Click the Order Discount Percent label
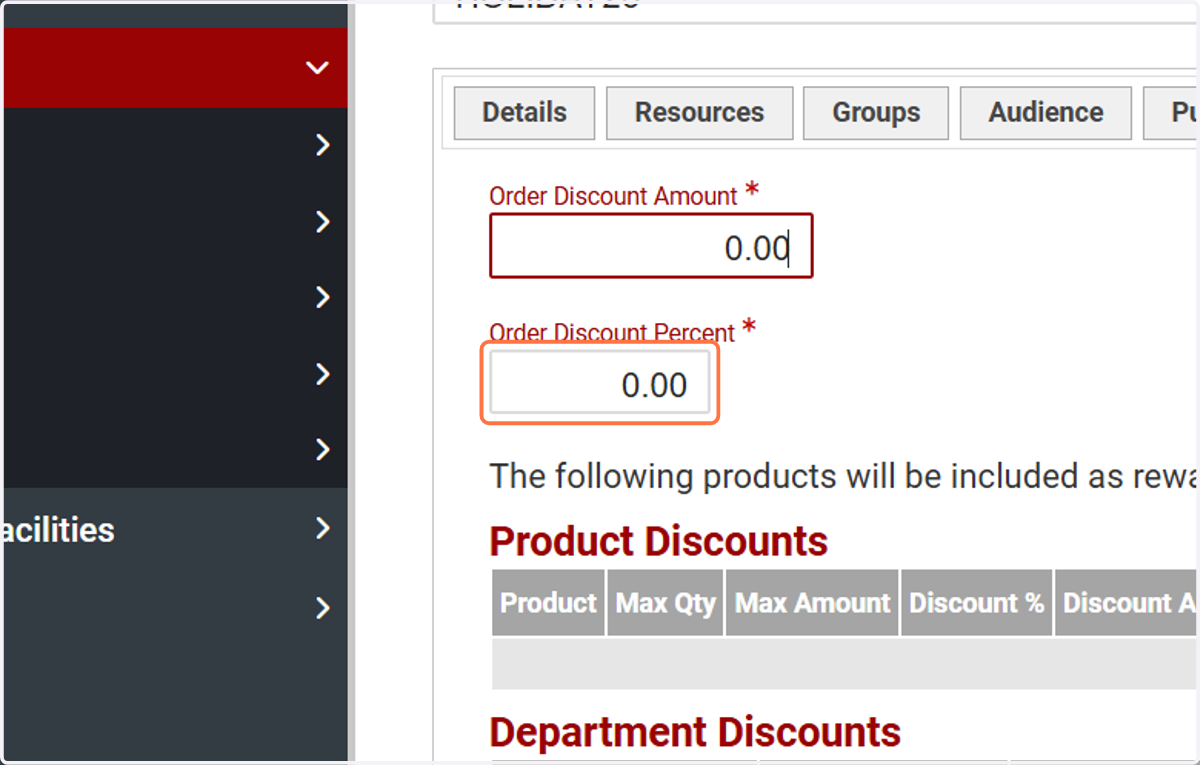This screenshot has width=1200, height=765. click(612, 332)
